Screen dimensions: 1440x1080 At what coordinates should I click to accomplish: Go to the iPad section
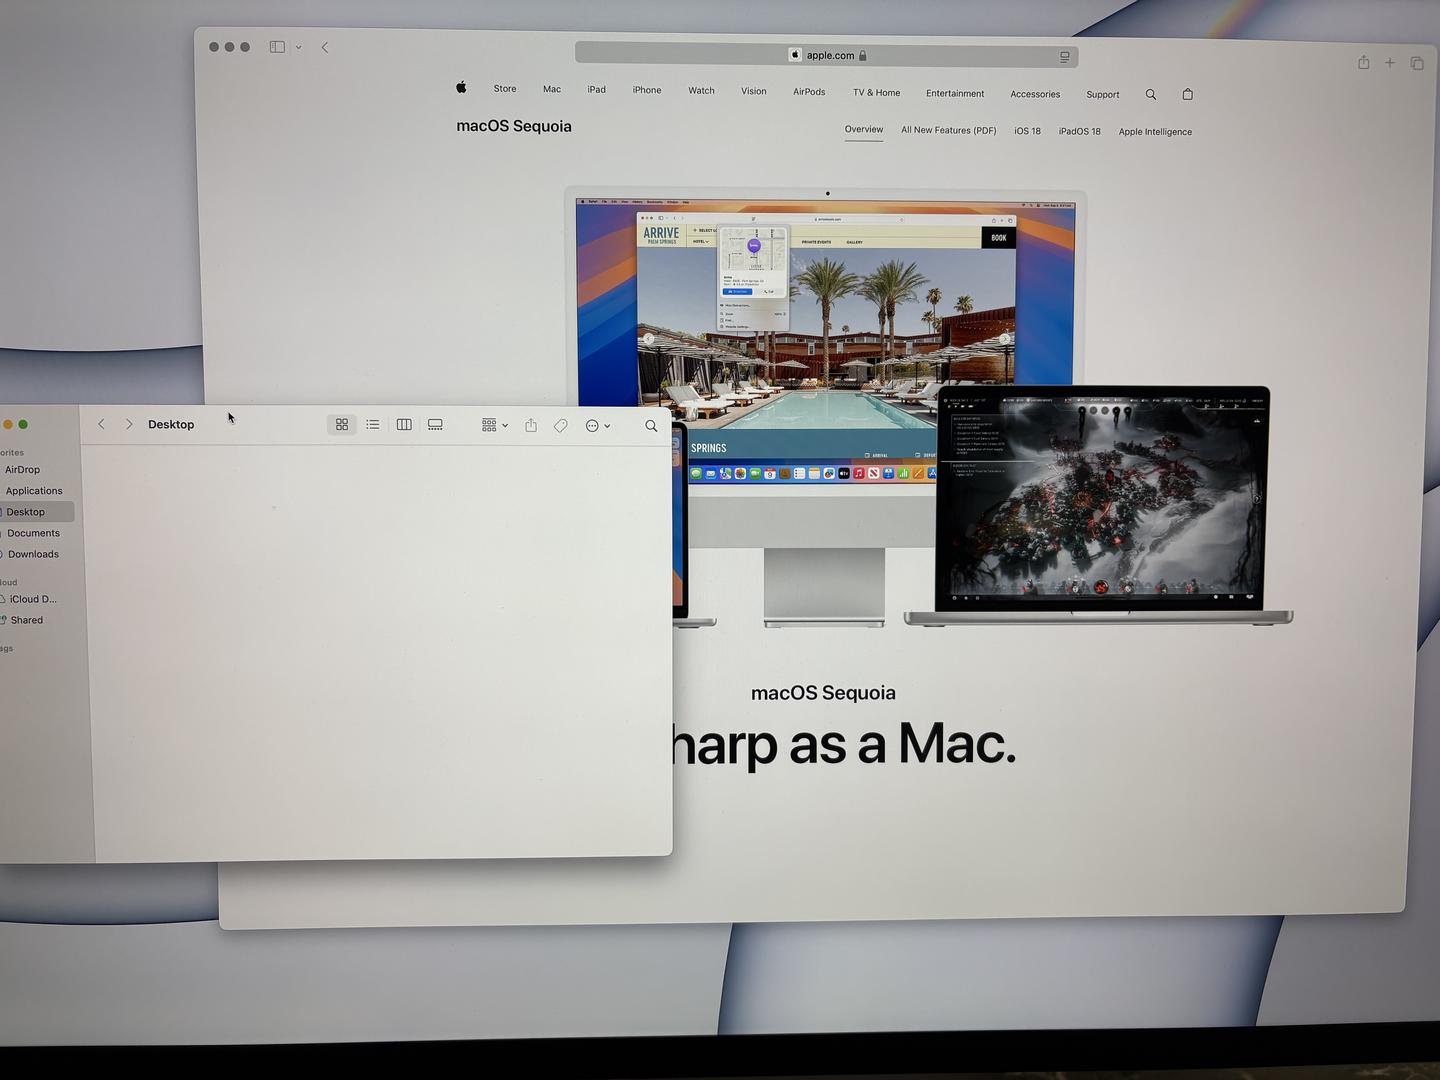(597, 90)
